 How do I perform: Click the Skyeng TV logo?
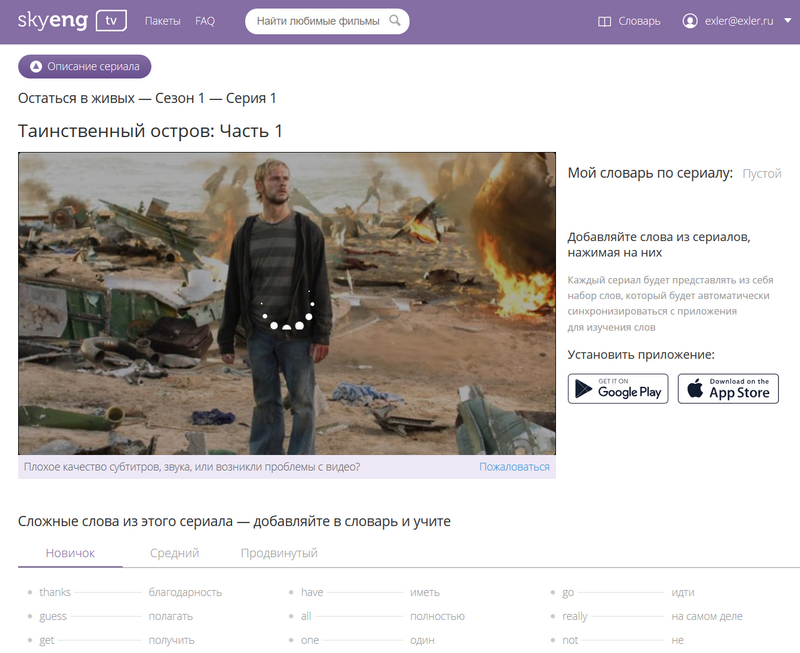point(71,21)
